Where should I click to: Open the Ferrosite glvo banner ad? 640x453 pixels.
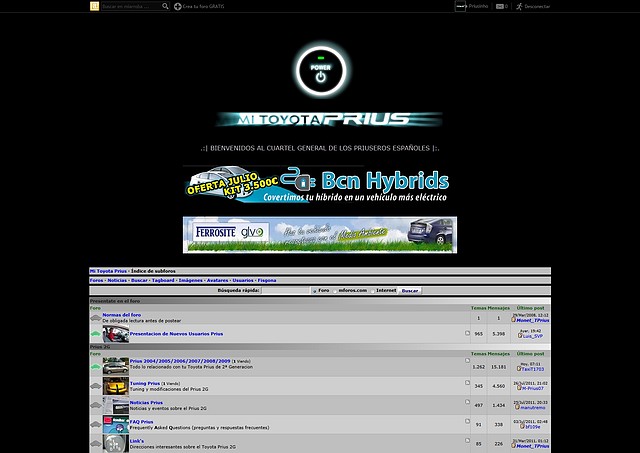pyautogui.click(x=320, y=235)
